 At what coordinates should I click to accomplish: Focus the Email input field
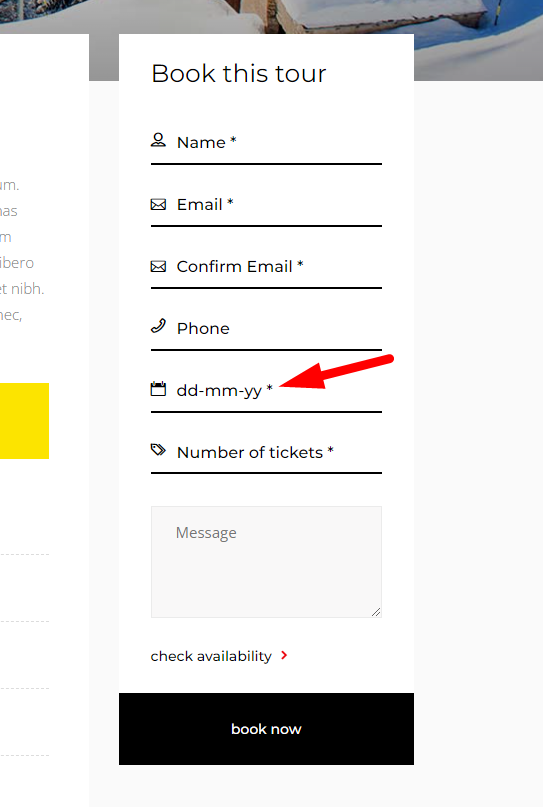point(266,205)
